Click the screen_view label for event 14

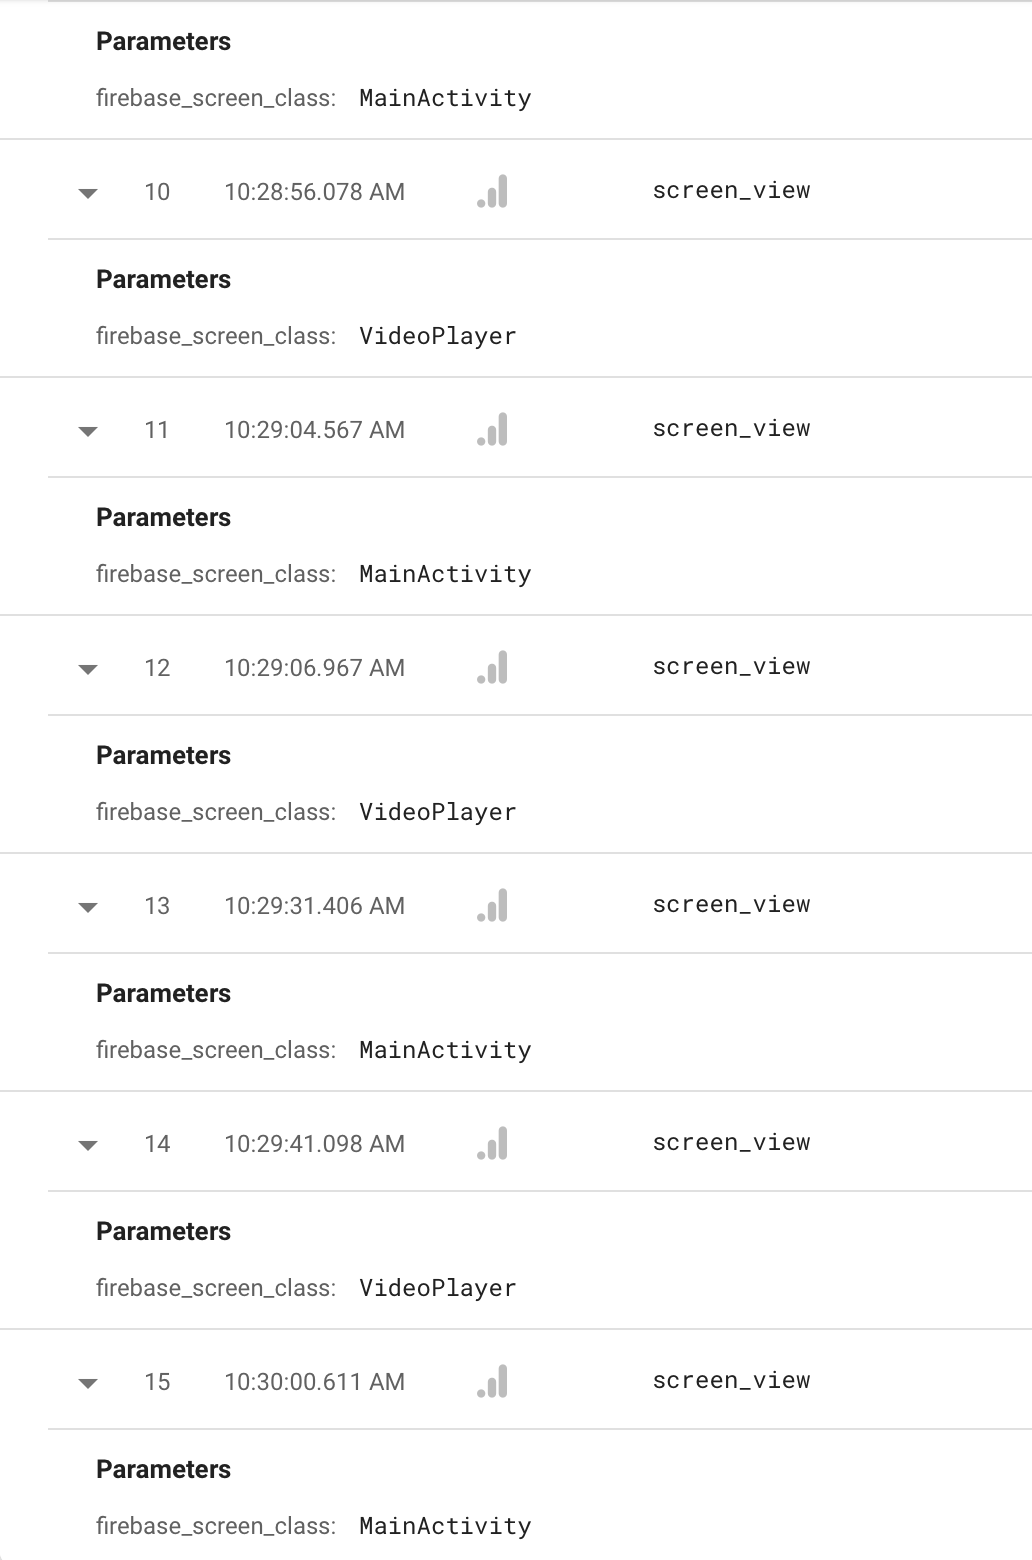click(x=731, y=1142)
